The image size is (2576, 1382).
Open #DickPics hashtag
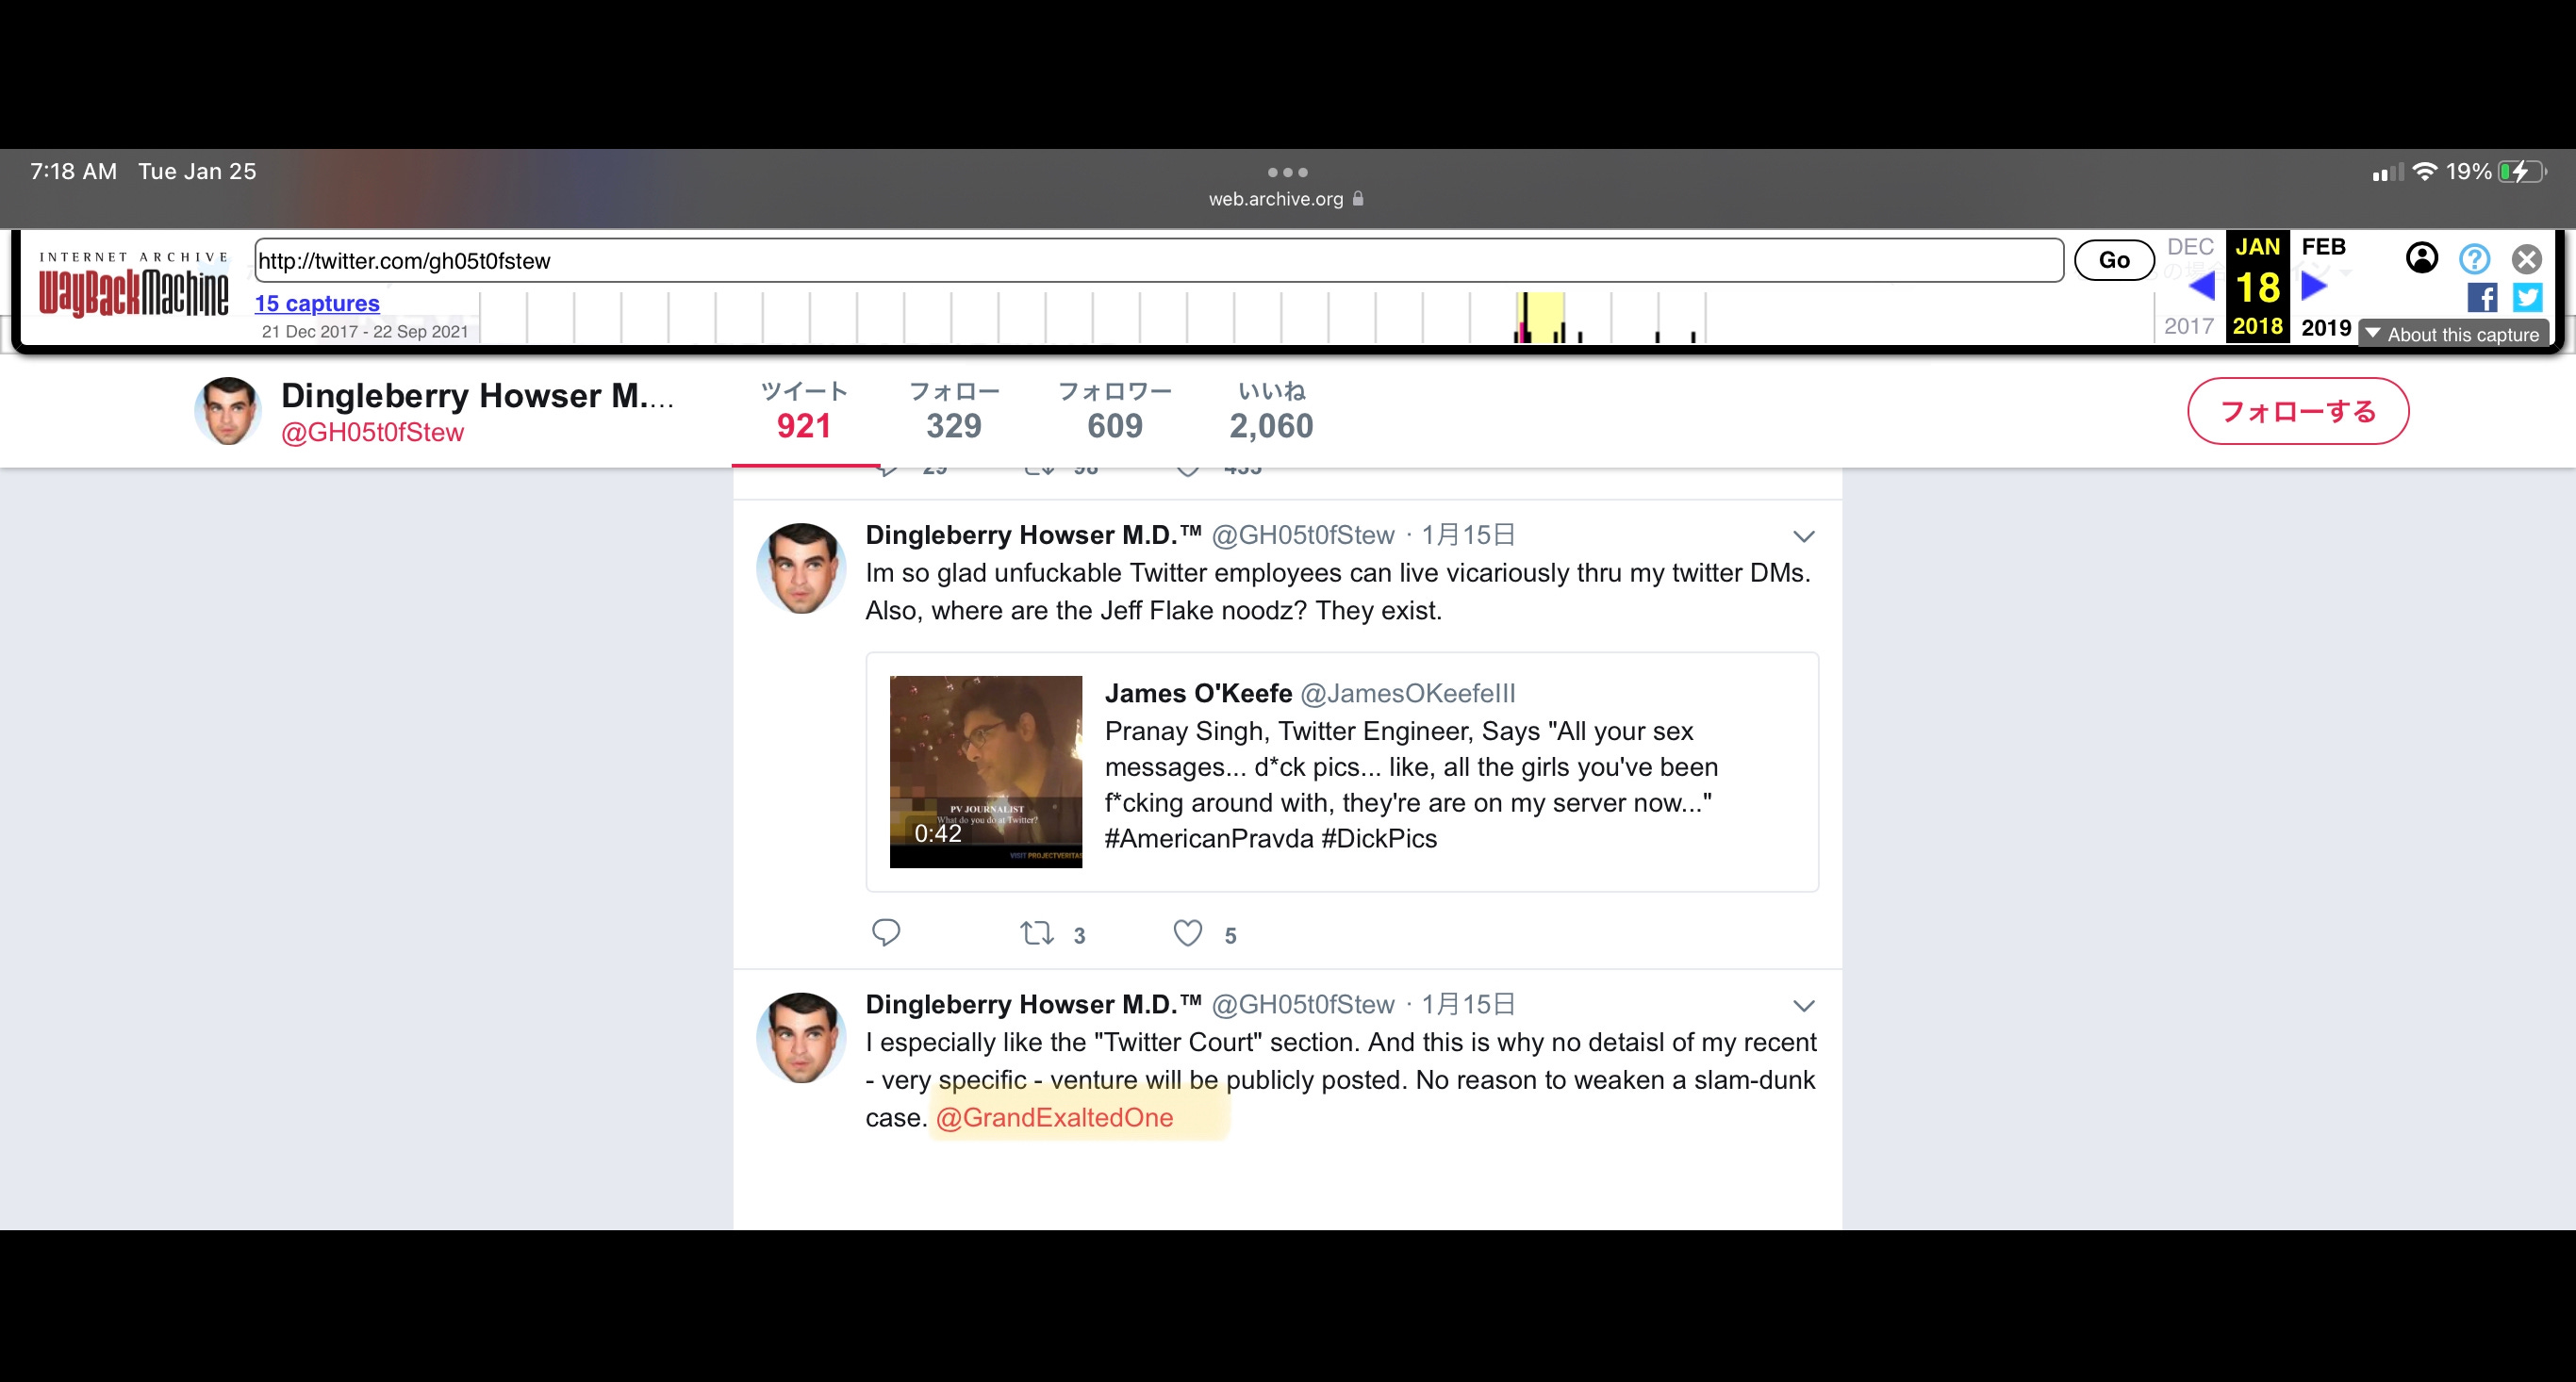1379,839
